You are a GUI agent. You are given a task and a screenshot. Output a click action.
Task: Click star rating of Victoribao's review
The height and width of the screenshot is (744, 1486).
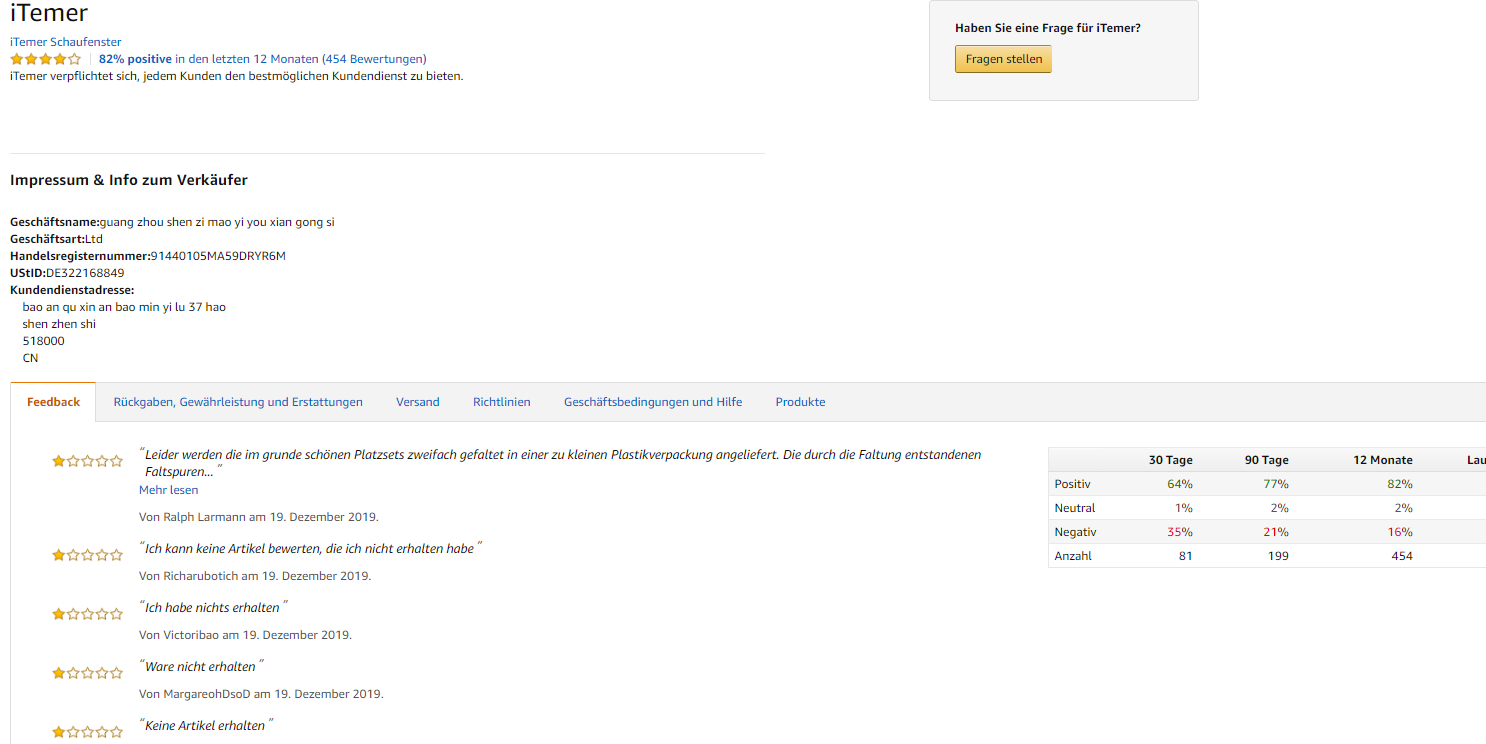click(x=87, y=614)
